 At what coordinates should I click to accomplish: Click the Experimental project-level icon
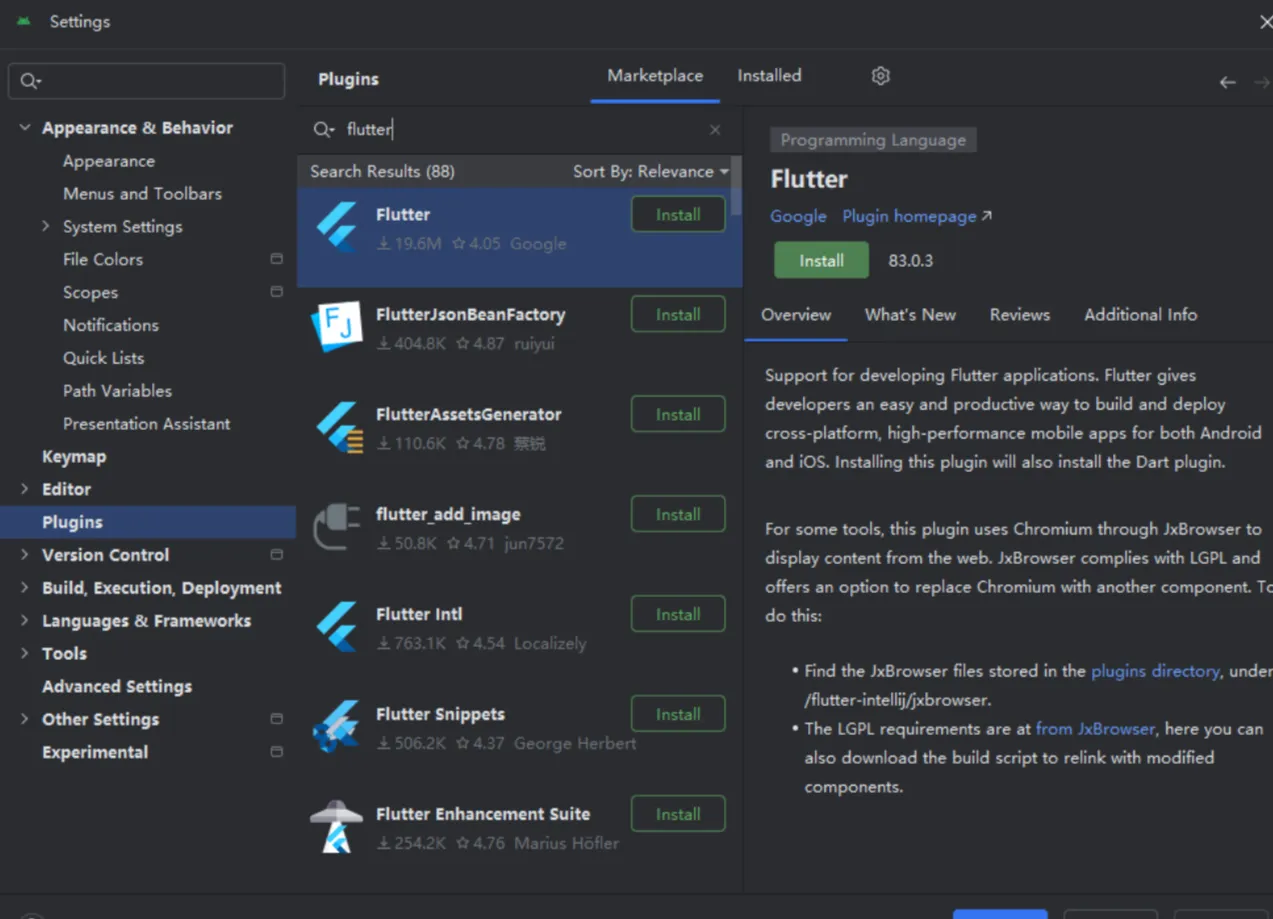click(x=277, y=751)
